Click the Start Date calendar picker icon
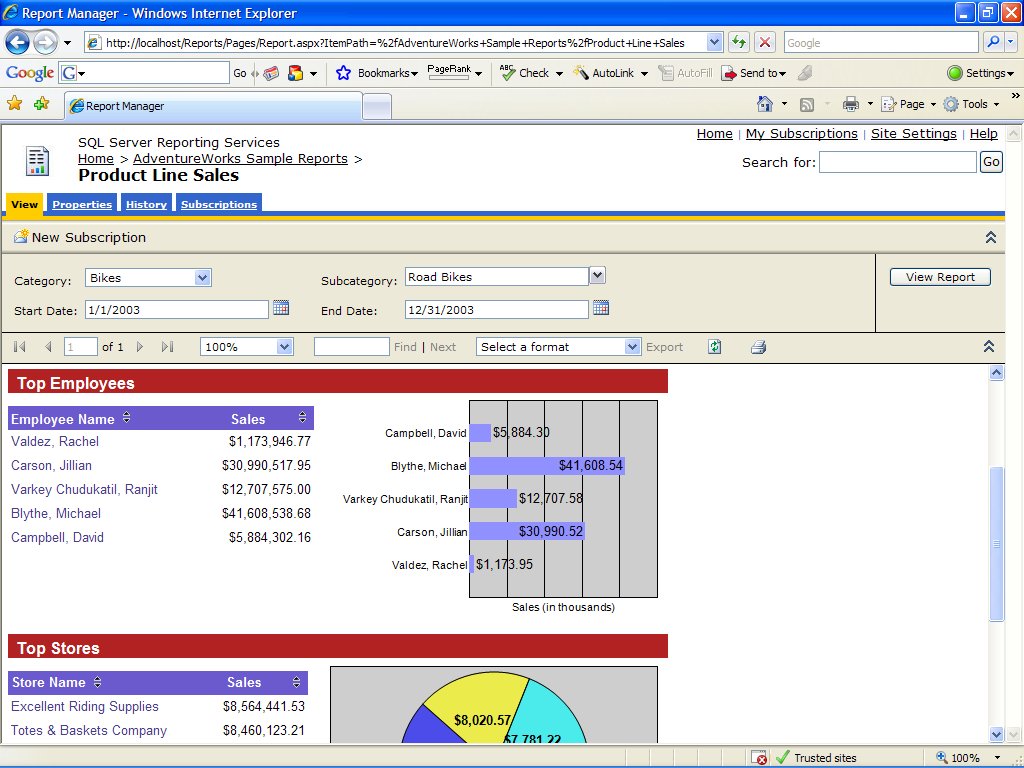This screenshot has width=1024, height=768. pos(281,308)
